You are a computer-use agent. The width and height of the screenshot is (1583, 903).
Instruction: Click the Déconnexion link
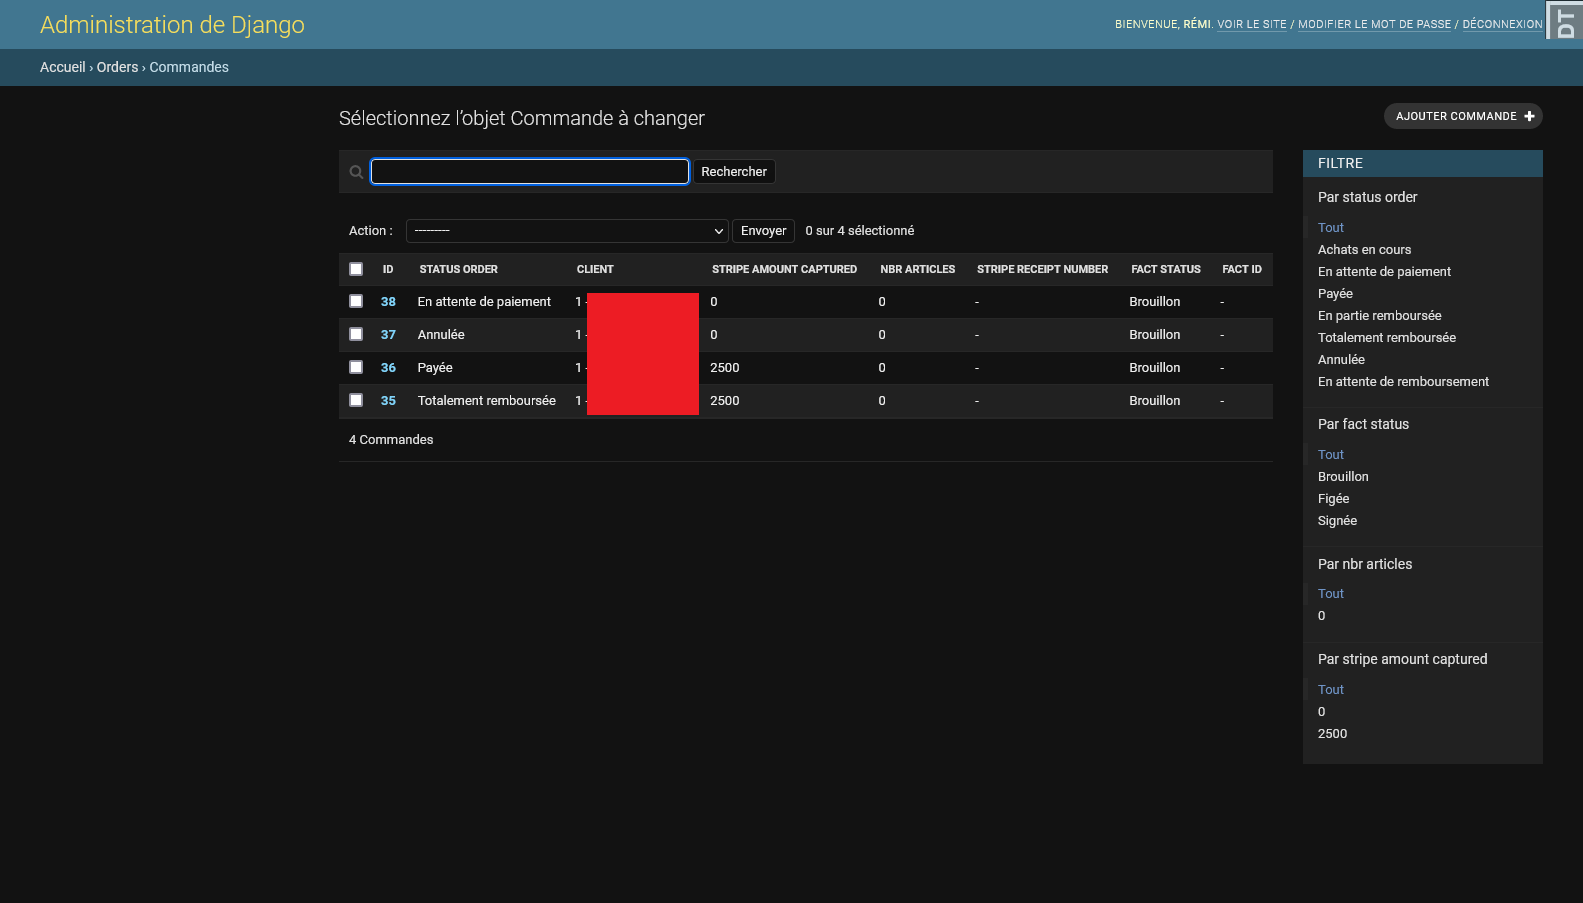[x=1502, y=24]
